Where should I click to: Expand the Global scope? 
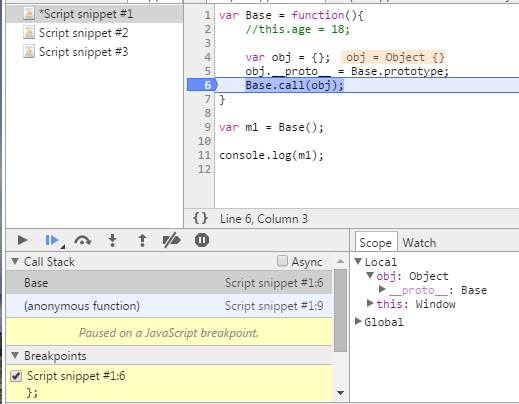358,322
